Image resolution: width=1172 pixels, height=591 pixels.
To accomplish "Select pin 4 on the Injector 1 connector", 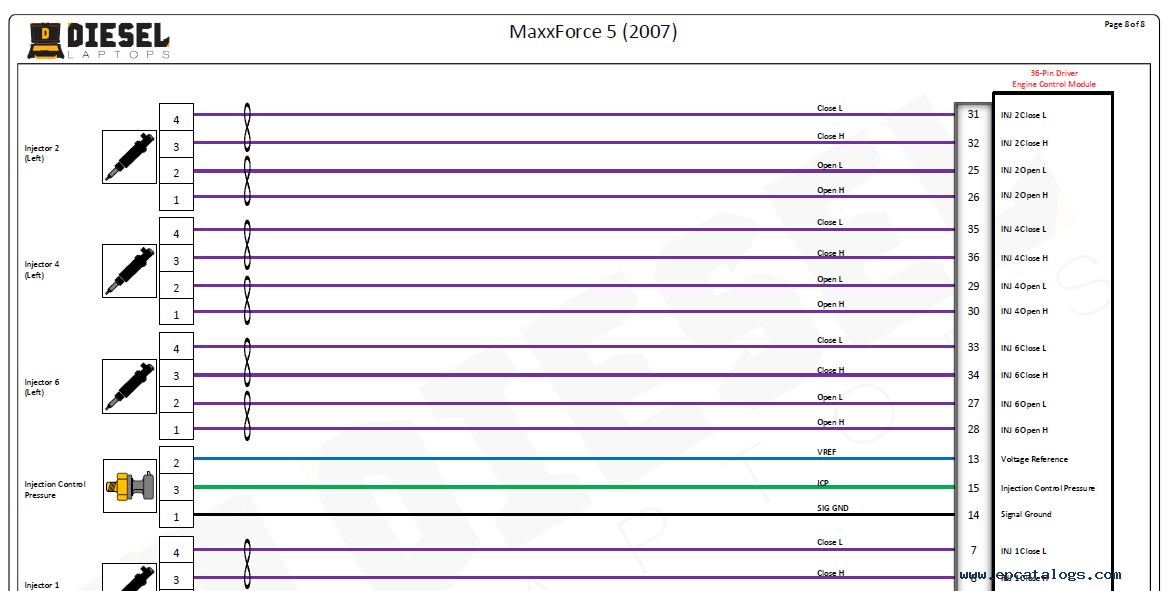I will (176, 551).
